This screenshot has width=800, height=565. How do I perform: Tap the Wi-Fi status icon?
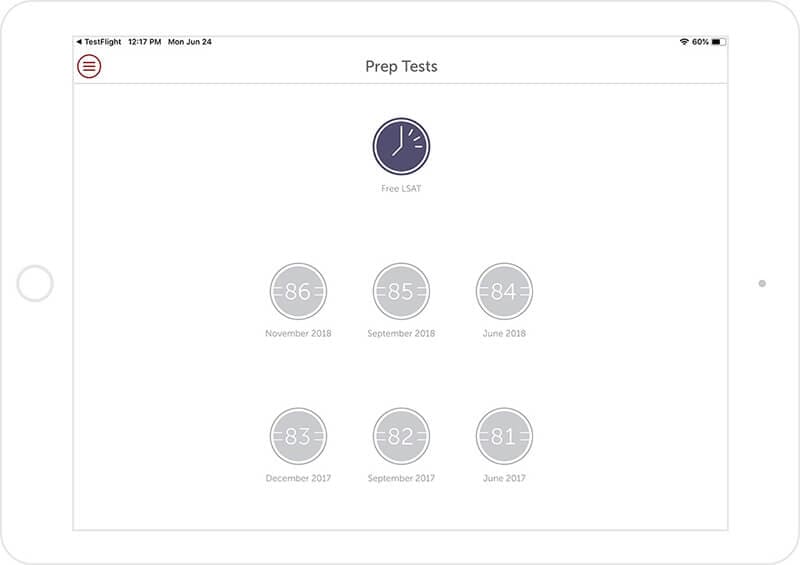tap(684, 42)
